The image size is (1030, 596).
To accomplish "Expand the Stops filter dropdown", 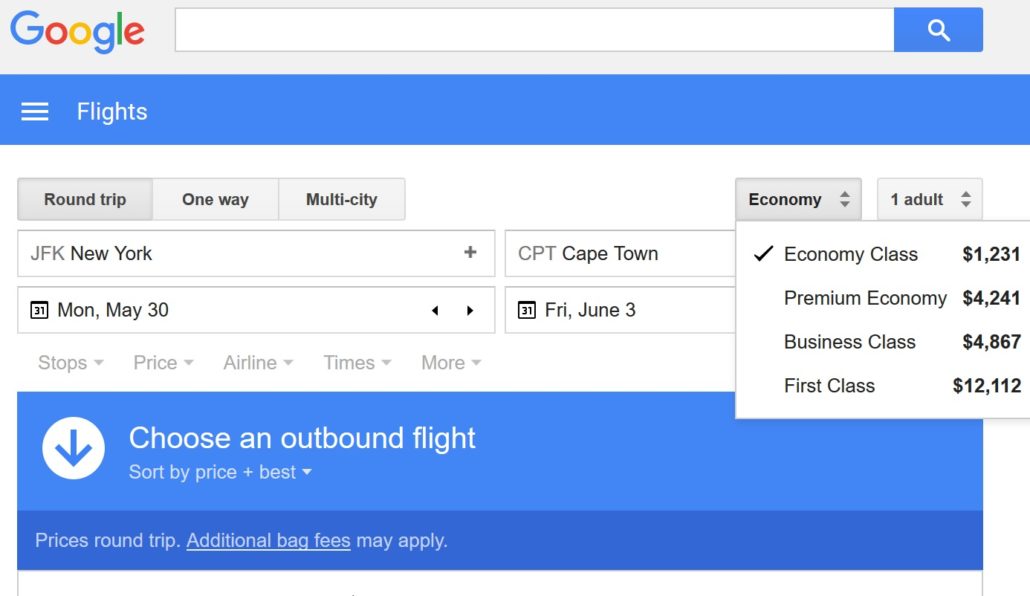I will click(70, 363).
